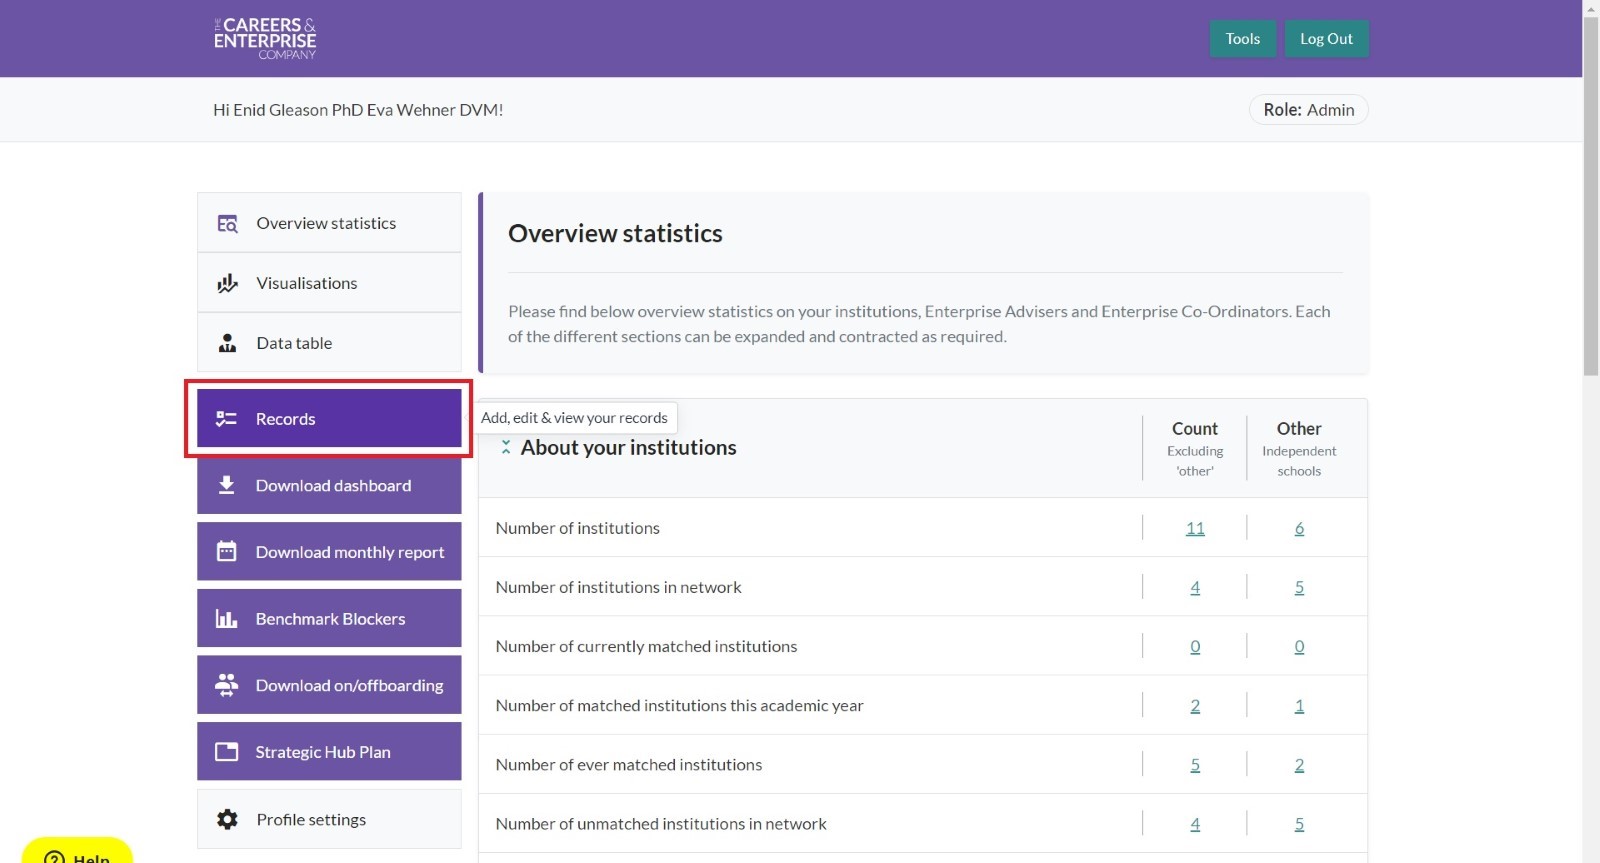
Task: Click the Records checklist icon
Action: point(226,419)
